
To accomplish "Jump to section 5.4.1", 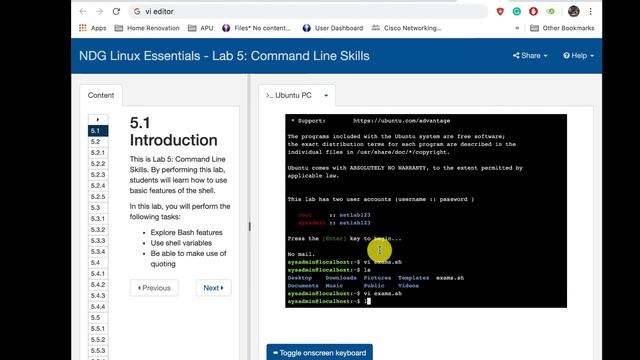I will click(x=98, y=274).
